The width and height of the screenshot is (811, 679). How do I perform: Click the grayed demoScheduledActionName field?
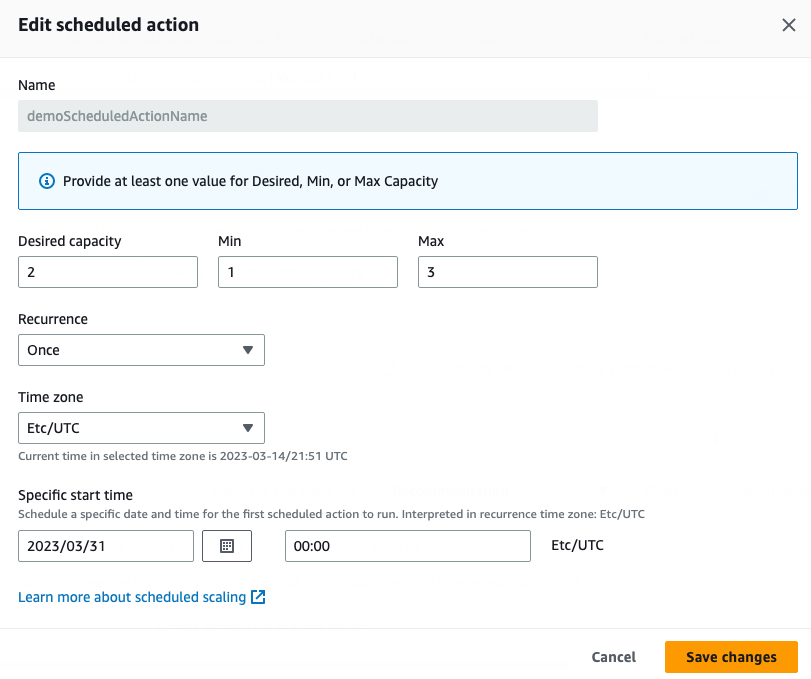(x=307, y=116)
